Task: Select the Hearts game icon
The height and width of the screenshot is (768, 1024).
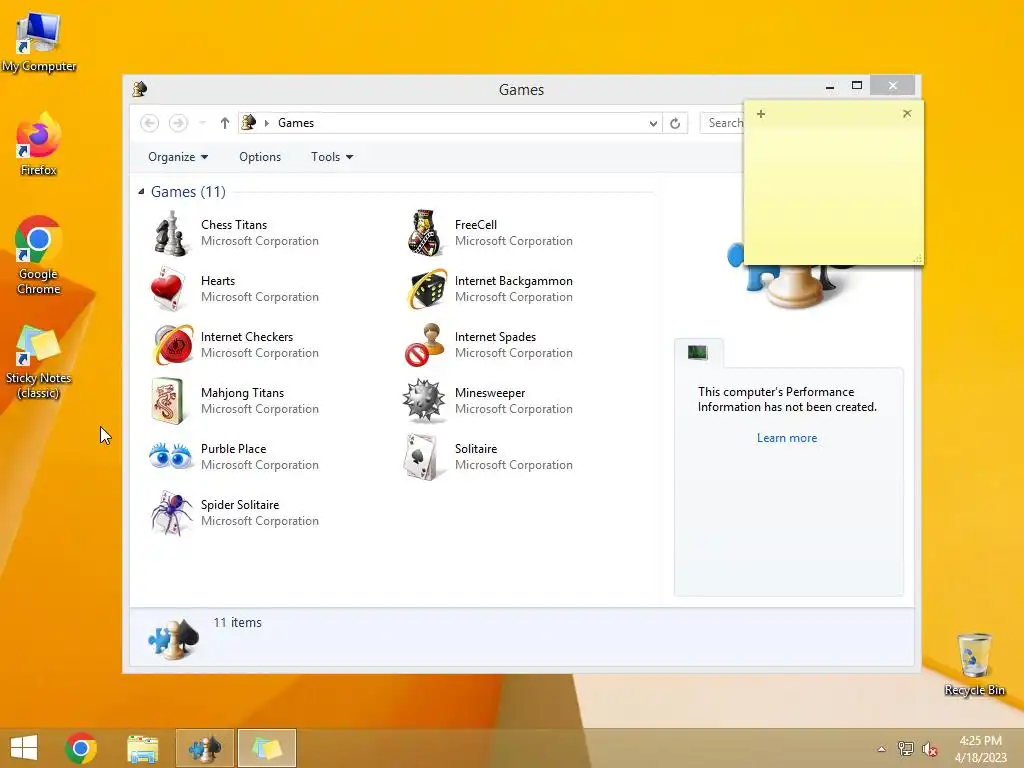Action: 168,289
